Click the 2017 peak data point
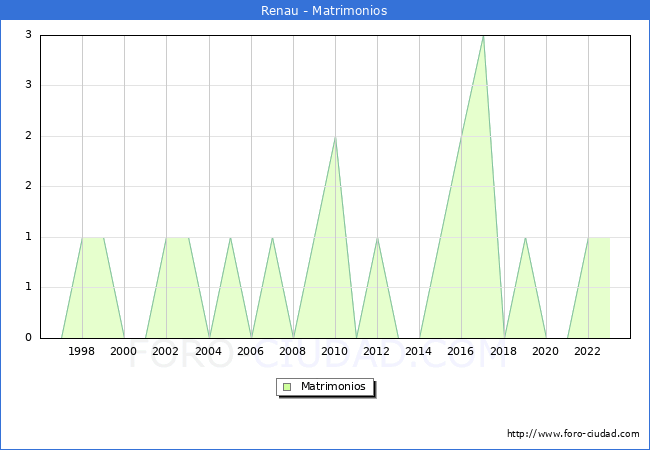This screenshot has width=650, height=450. [483, 36]
